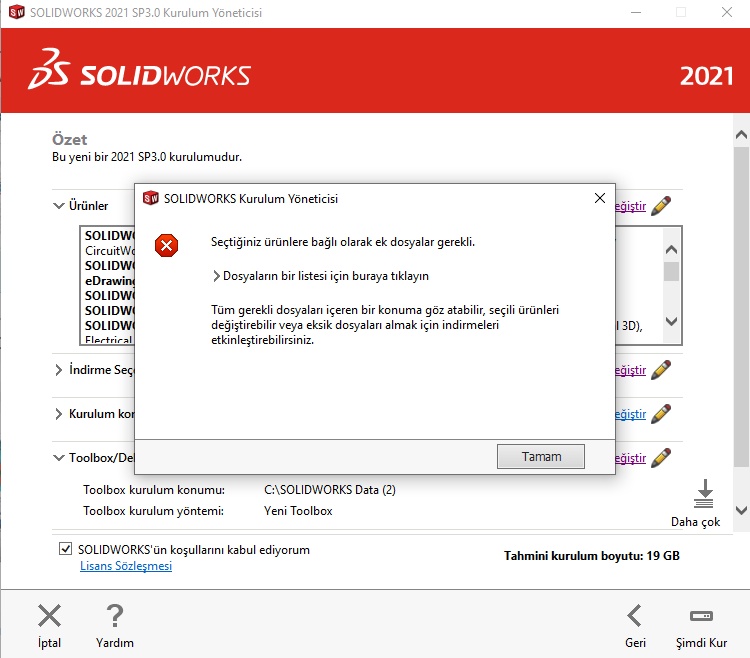Click pencil icon in Toolbox row
Viewport: 750px width, 658px height.
pos(661,458)
